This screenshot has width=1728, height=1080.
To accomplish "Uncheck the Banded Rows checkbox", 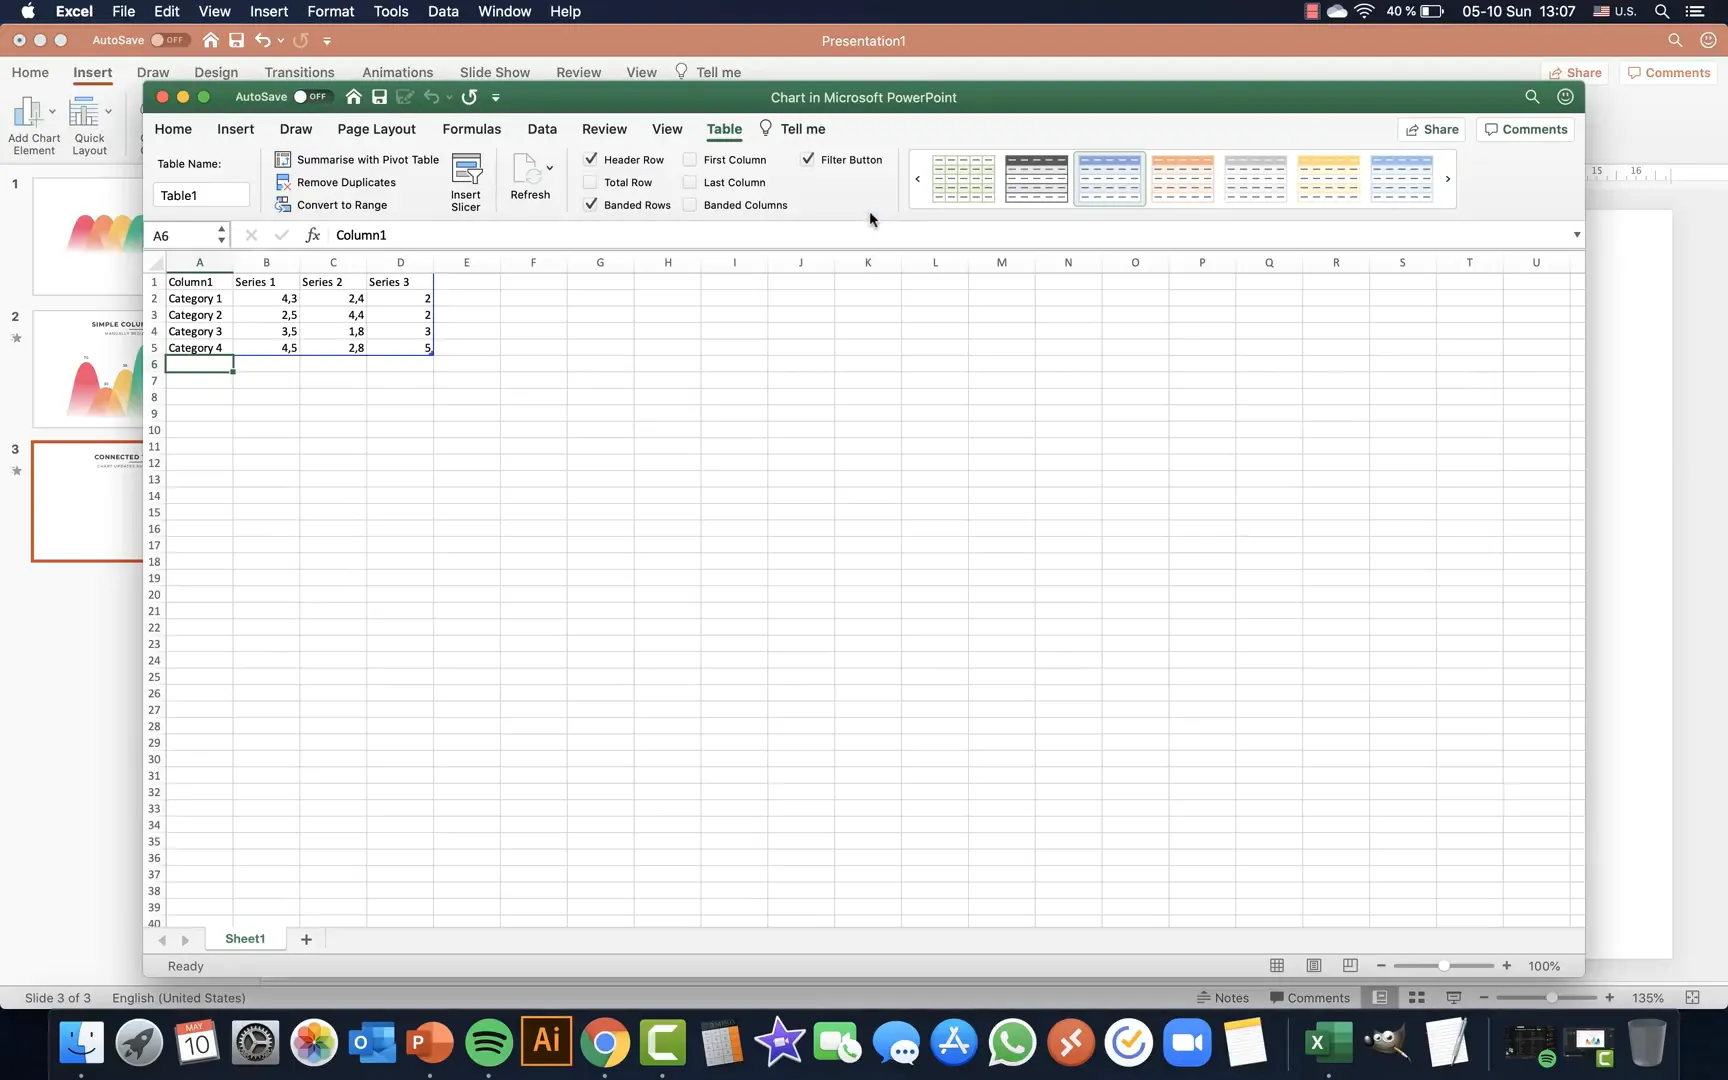I will pos(591,204).
